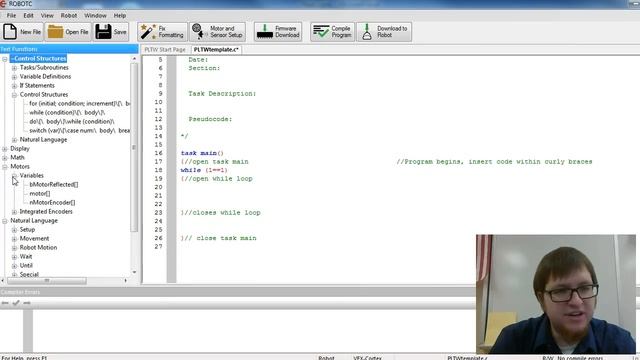Click the Fix Formatting wand icon
640x360 pixels.
tap(148, 32)
